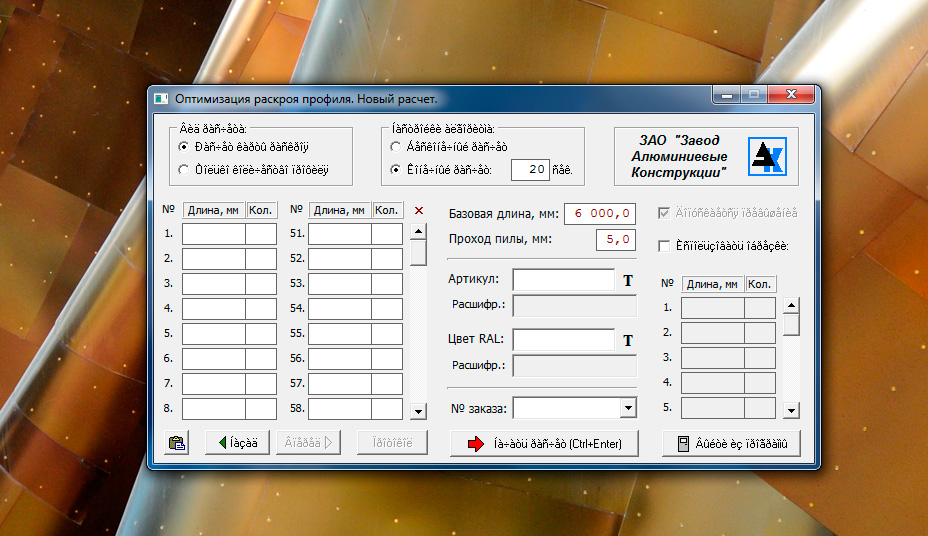This screenshot has width=928, height=536.
Task: Click the length field in row 2 of right list
Action: pyautogui.click(x=713, y=333)
